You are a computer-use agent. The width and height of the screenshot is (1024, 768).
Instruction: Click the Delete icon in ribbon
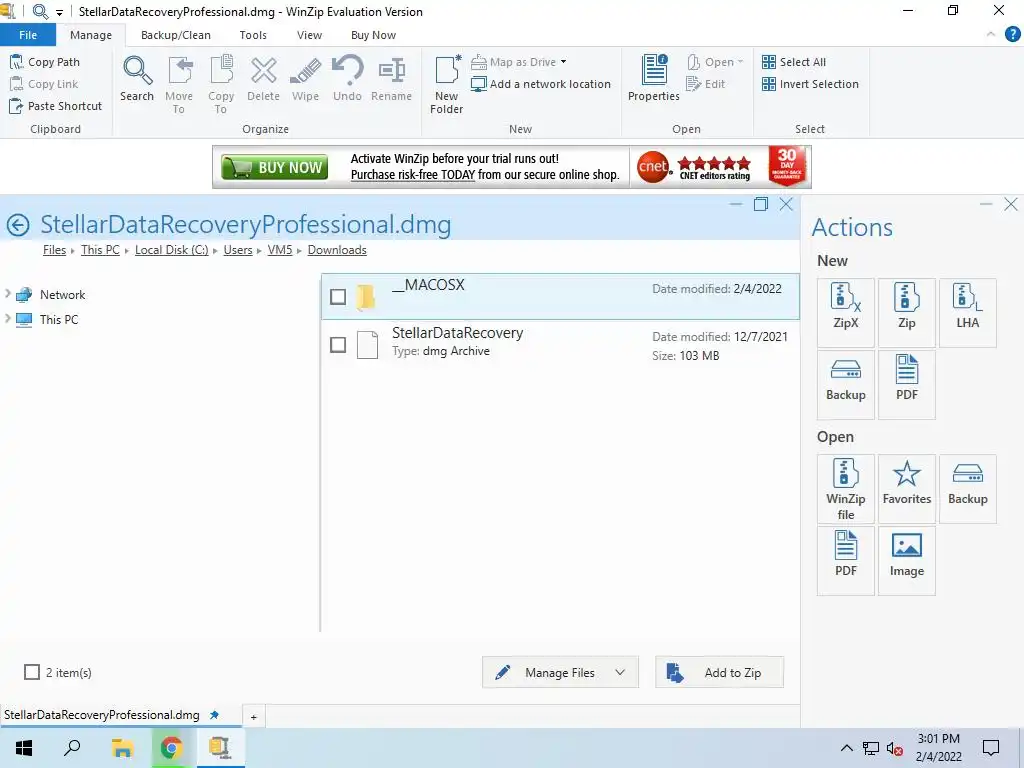point(264,79)
